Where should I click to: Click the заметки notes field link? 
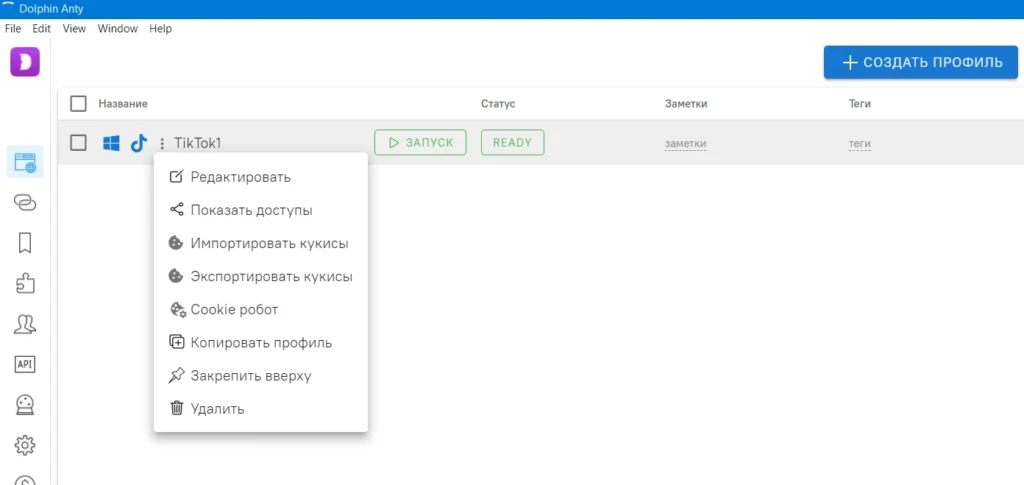click(x=686, y=144)
